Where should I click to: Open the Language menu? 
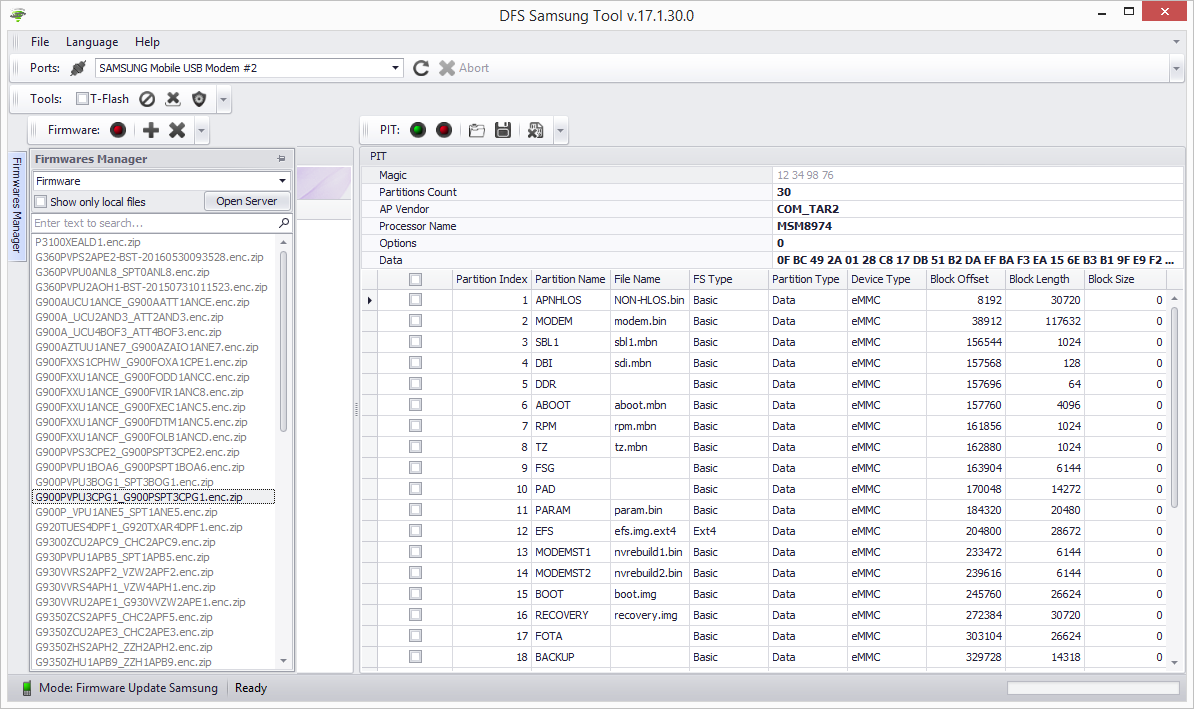click(92, 42)
